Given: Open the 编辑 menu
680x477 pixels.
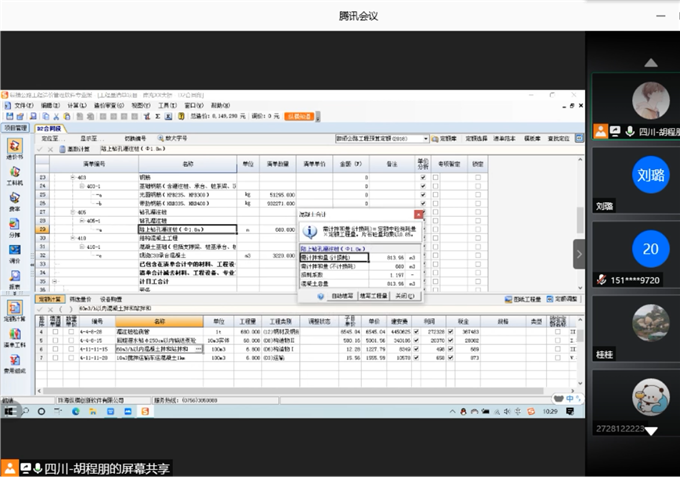Looking at the screenshot, I should click(50, 105).
